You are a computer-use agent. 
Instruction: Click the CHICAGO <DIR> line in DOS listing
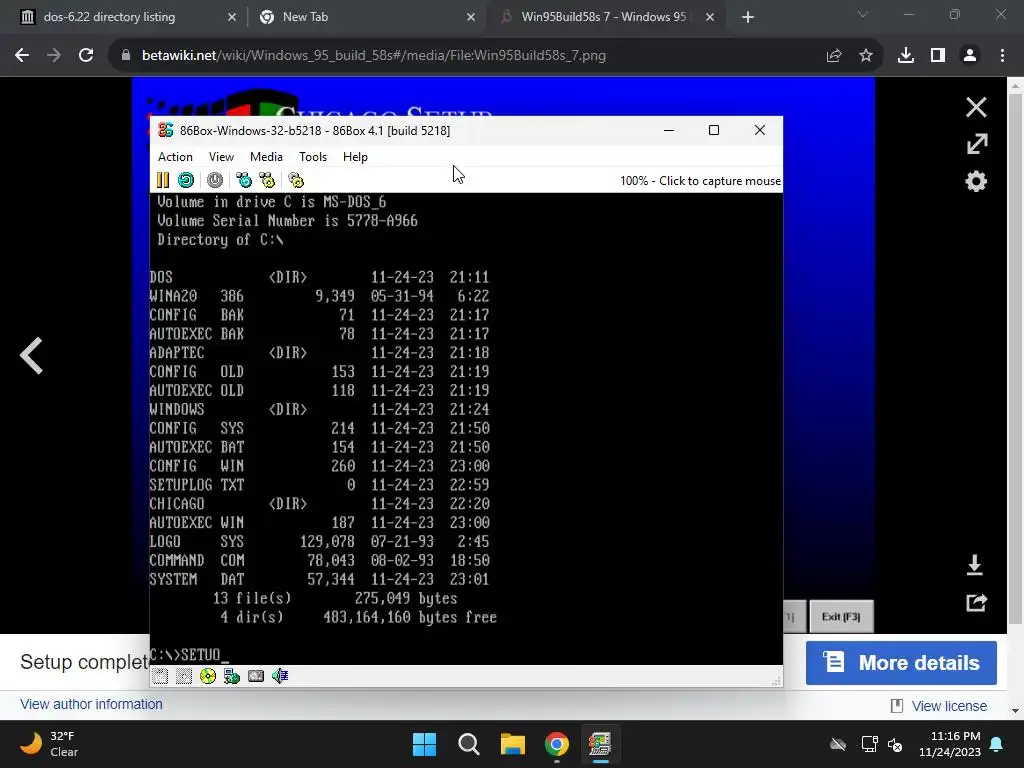coord(319,504)
